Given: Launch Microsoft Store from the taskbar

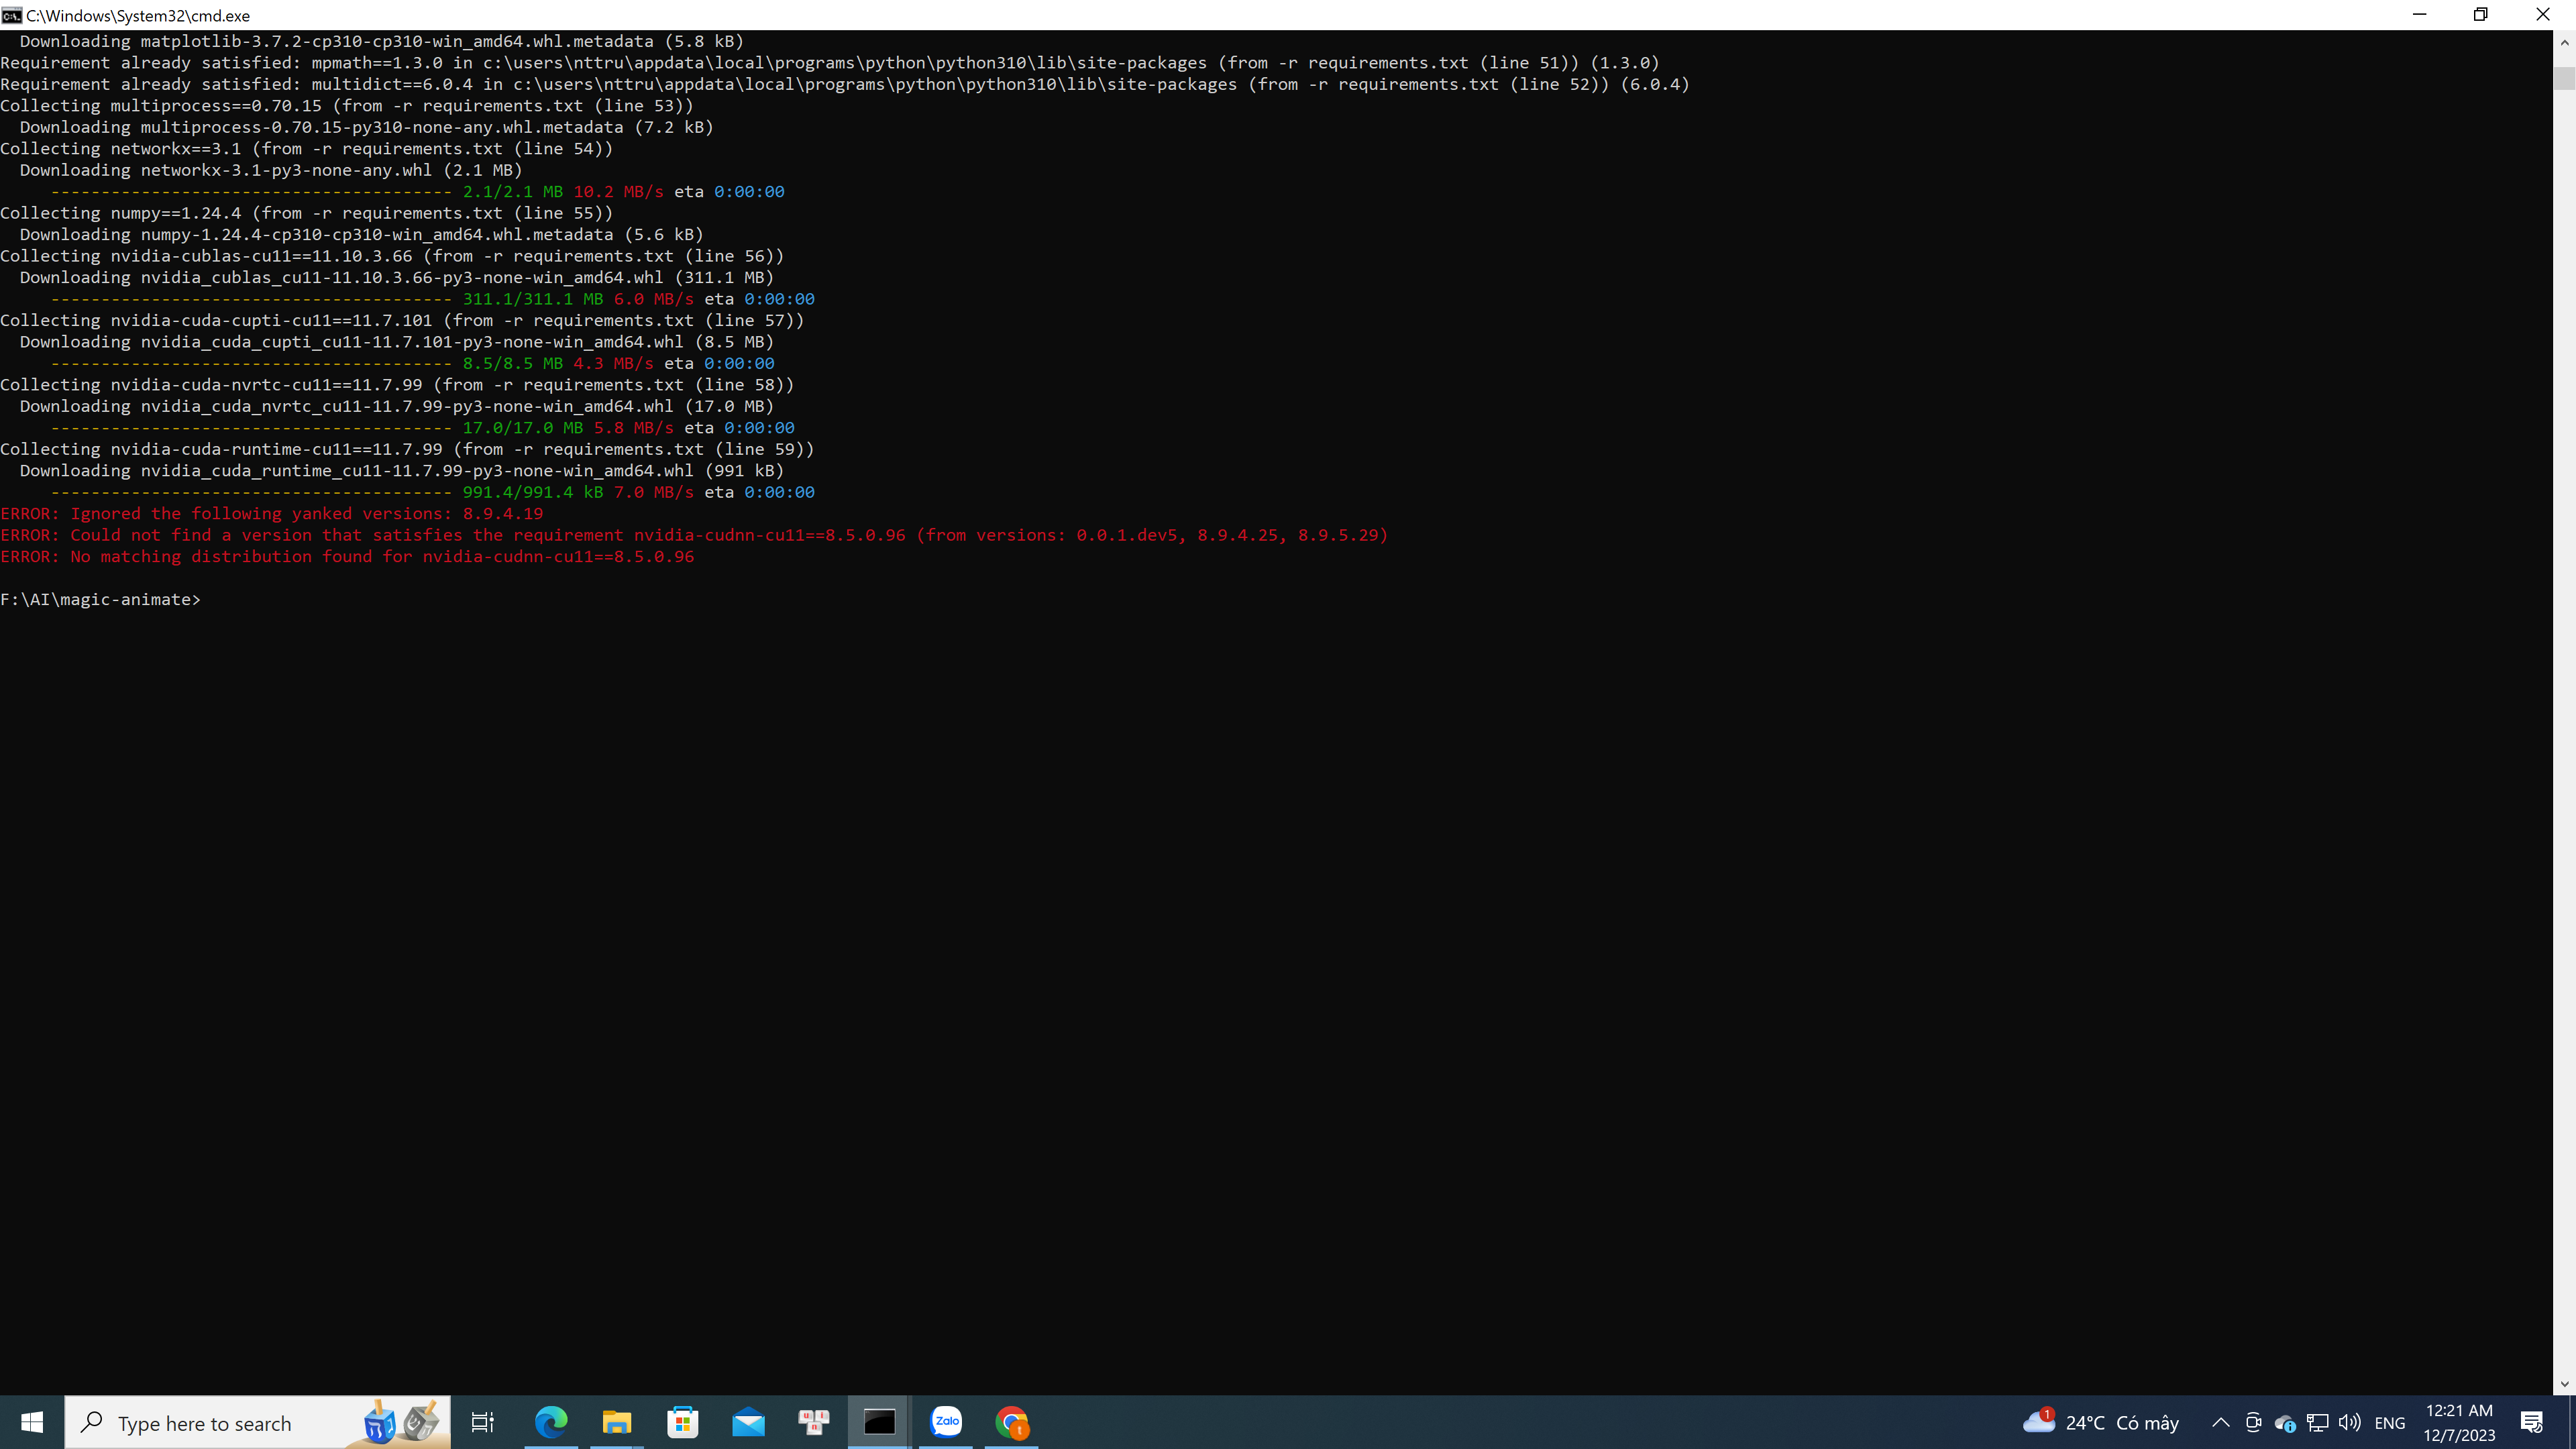Looking at the screenshot, I should (683, 1422).
